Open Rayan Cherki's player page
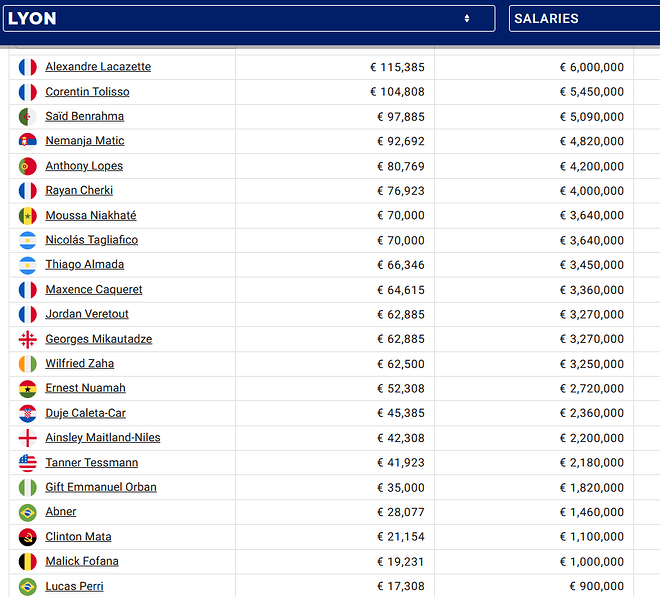660x597 pixels. 79,190
